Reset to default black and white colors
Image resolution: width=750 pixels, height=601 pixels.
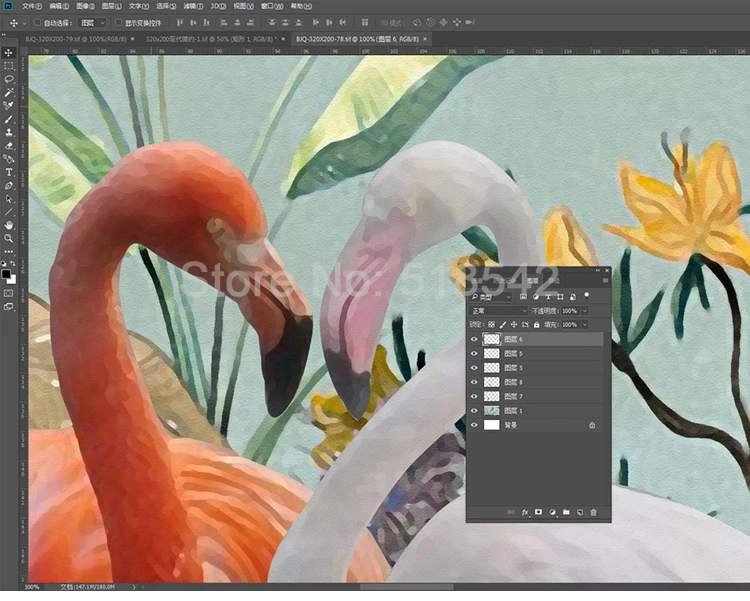4,264
